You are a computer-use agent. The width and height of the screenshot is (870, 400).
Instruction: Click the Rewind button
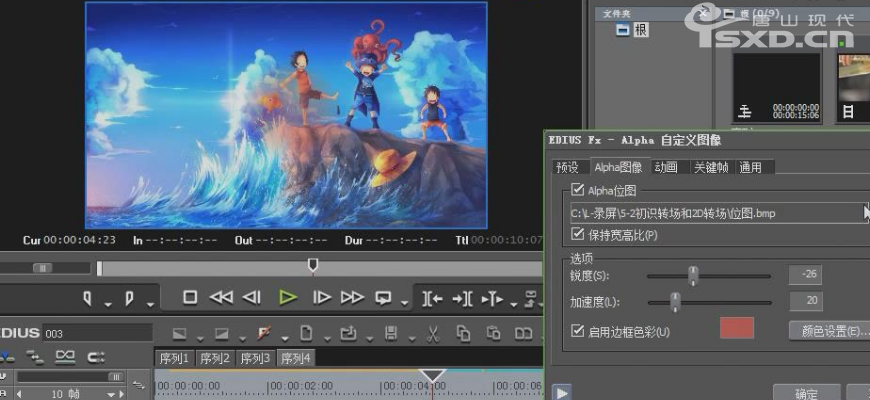point(221,297)
